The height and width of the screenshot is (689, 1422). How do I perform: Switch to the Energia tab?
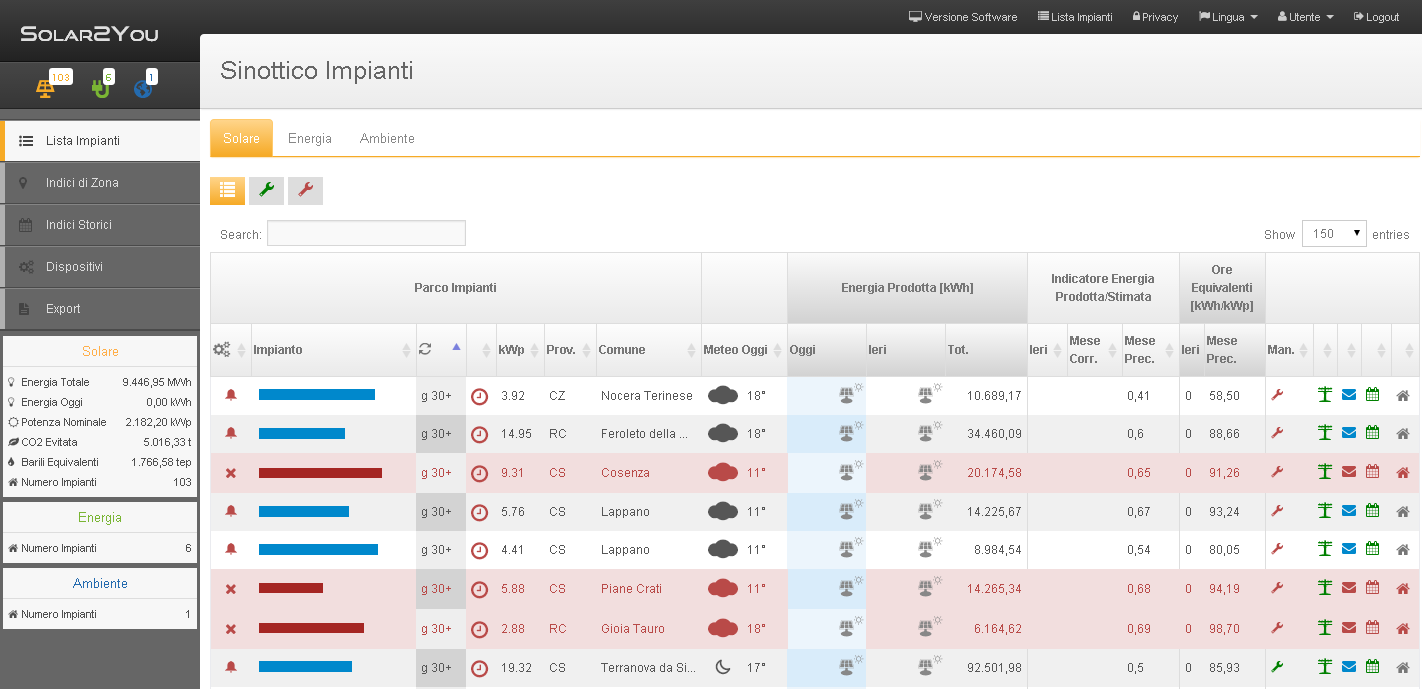point(310,138)
